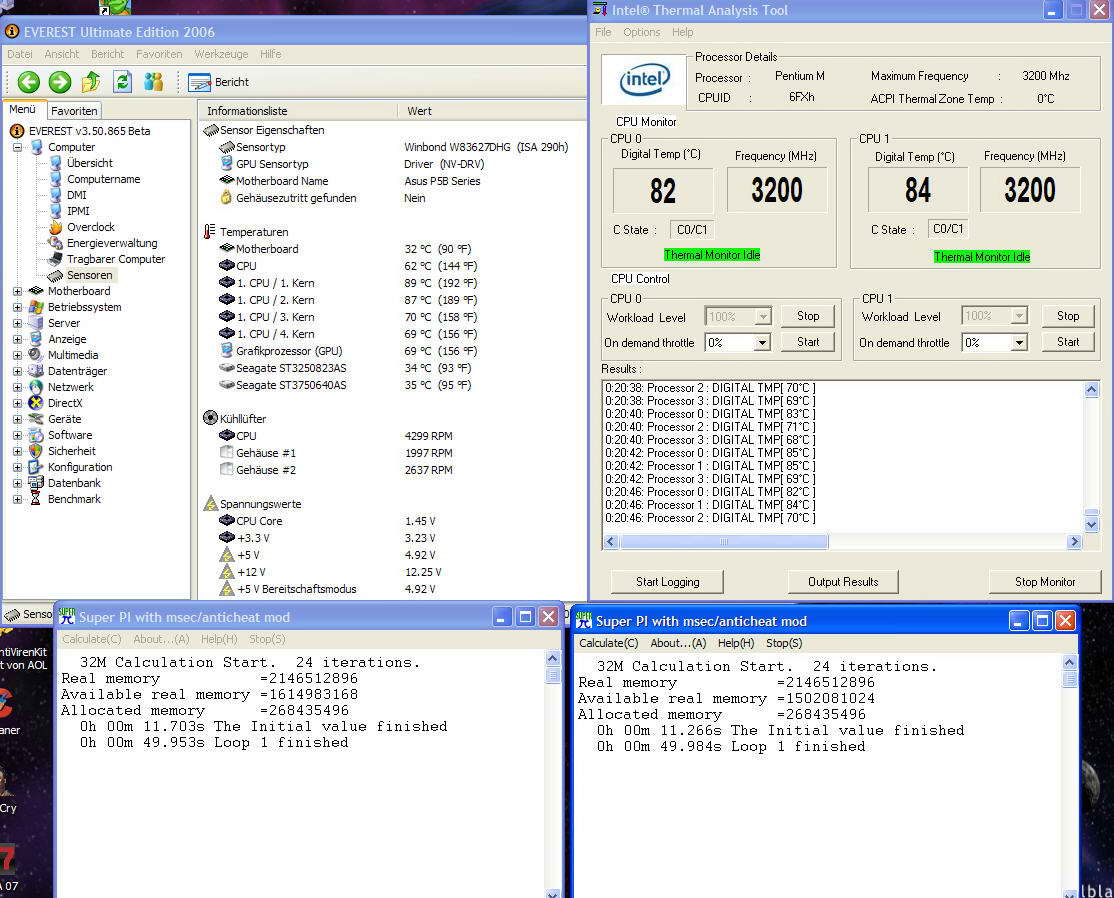Select the Sicherheit shield icon in tree
Image resolution: width=1114 pixels, height=898 pixels.
(x=36, y=451)
